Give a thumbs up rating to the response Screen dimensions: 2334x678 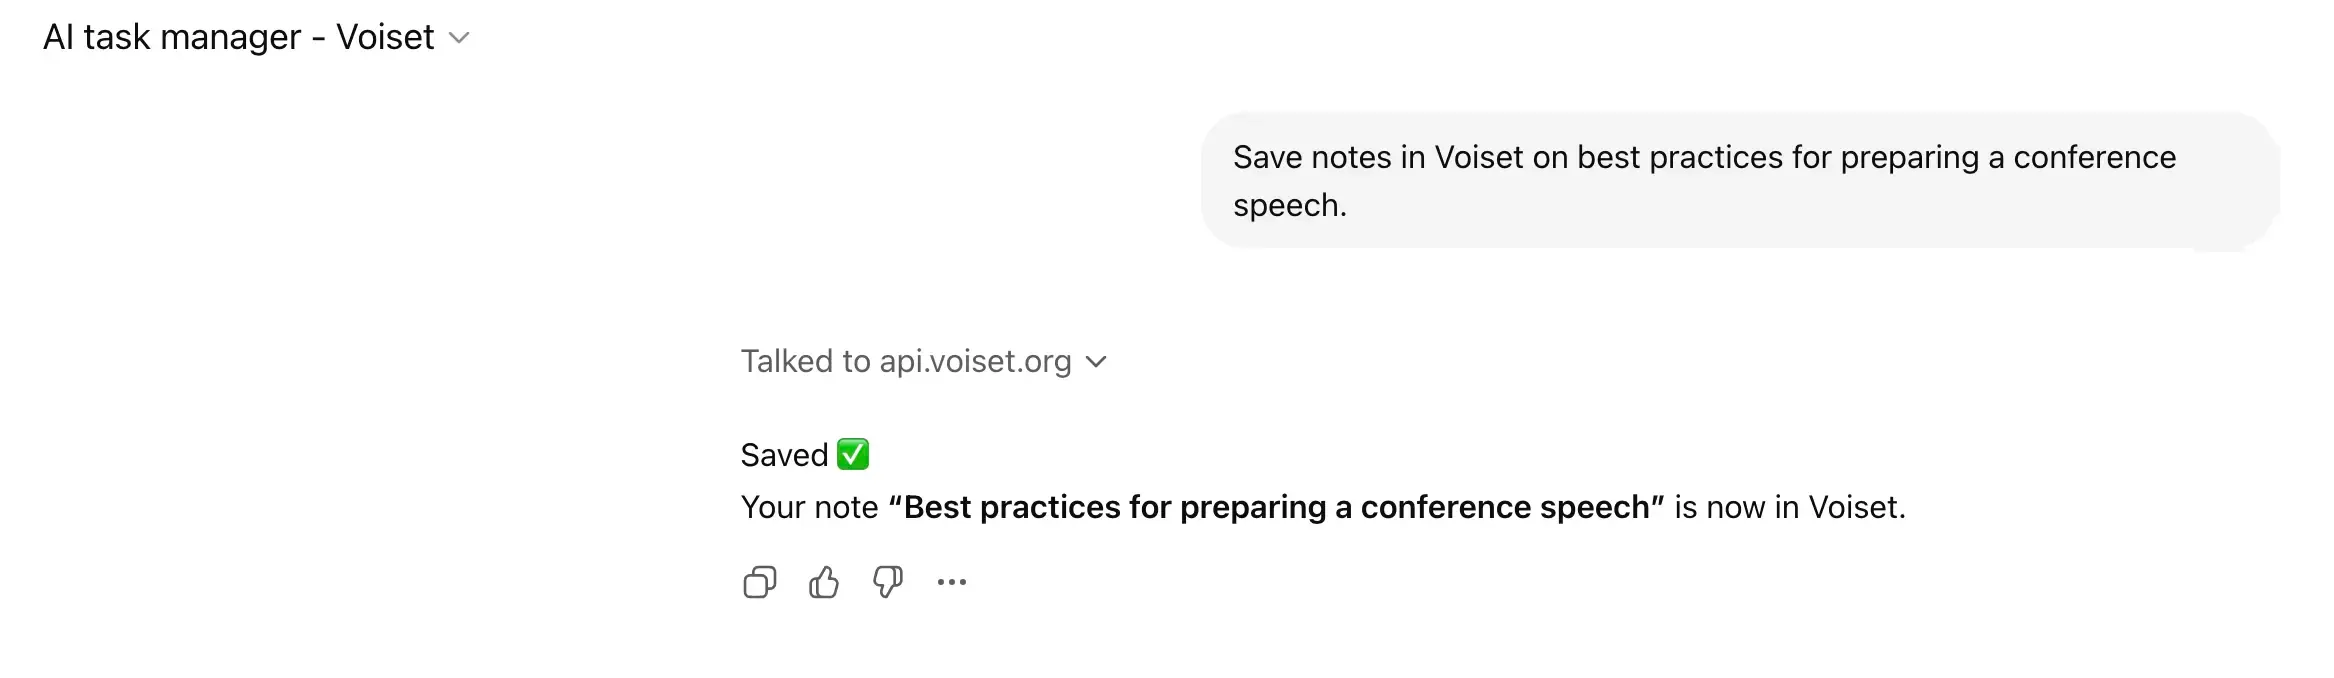[x=822, y=581]
